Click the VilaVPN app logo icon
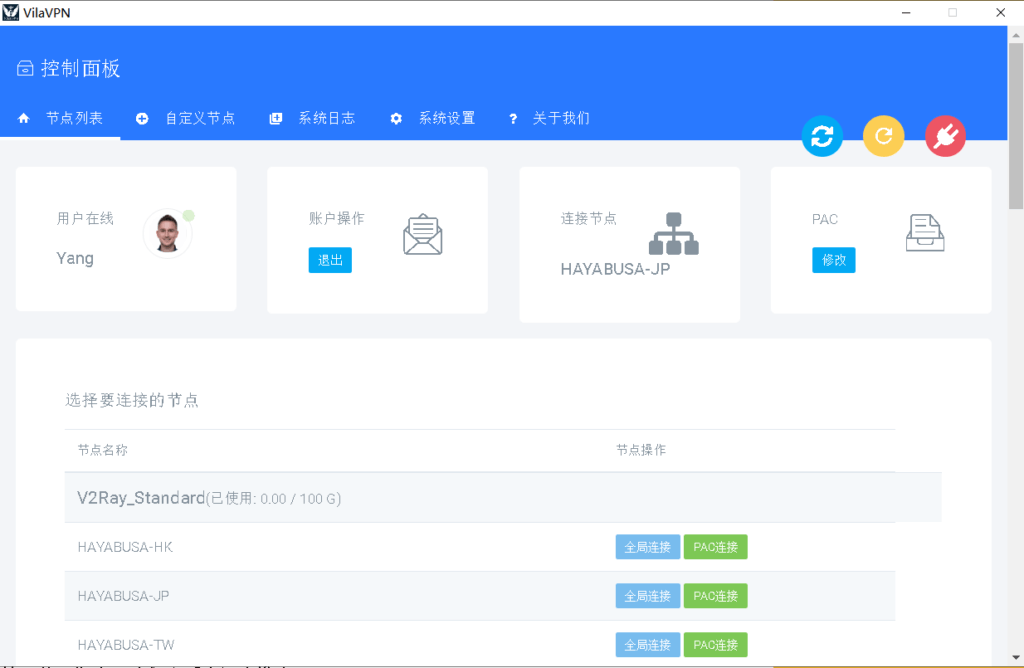 (10, 12)
